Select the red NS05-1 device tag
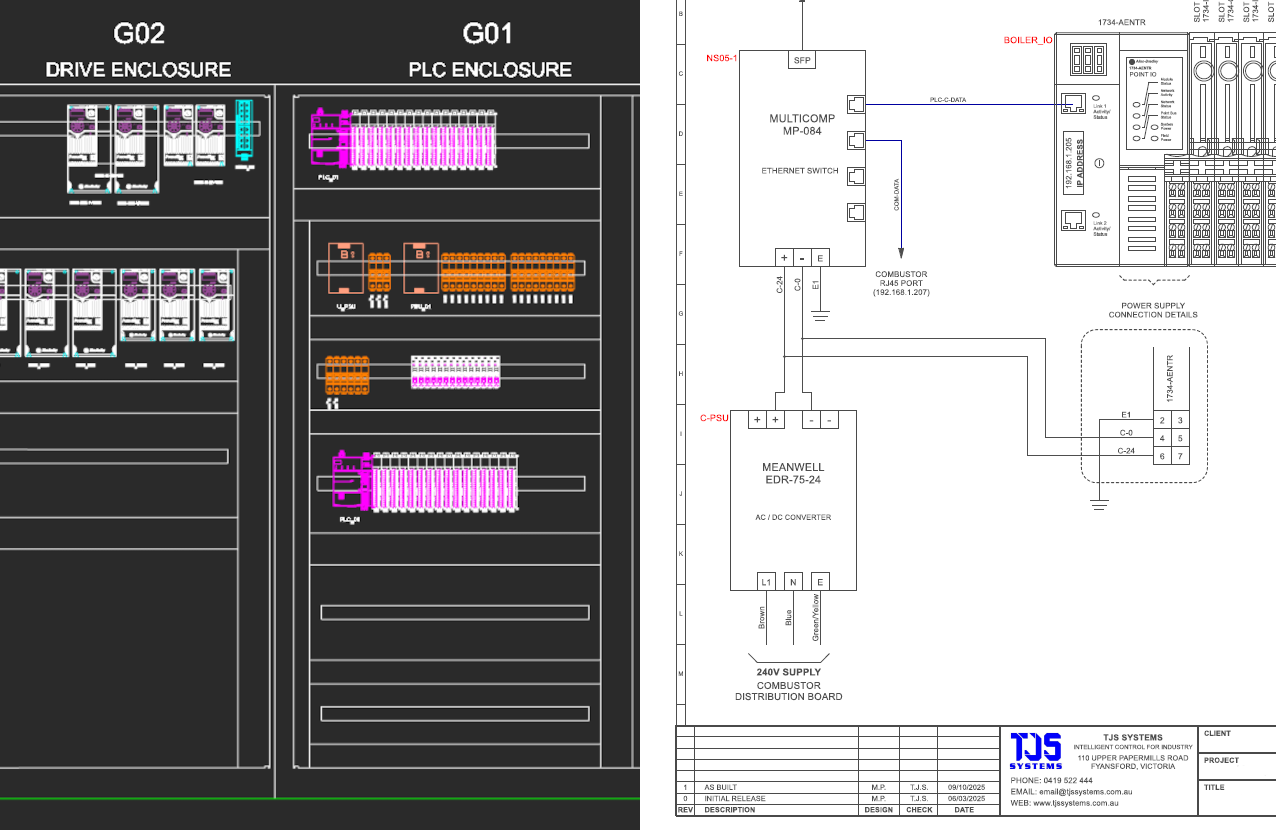This screenshot has width=1276, height=830. pyautogui.click(x=721, y=58)
